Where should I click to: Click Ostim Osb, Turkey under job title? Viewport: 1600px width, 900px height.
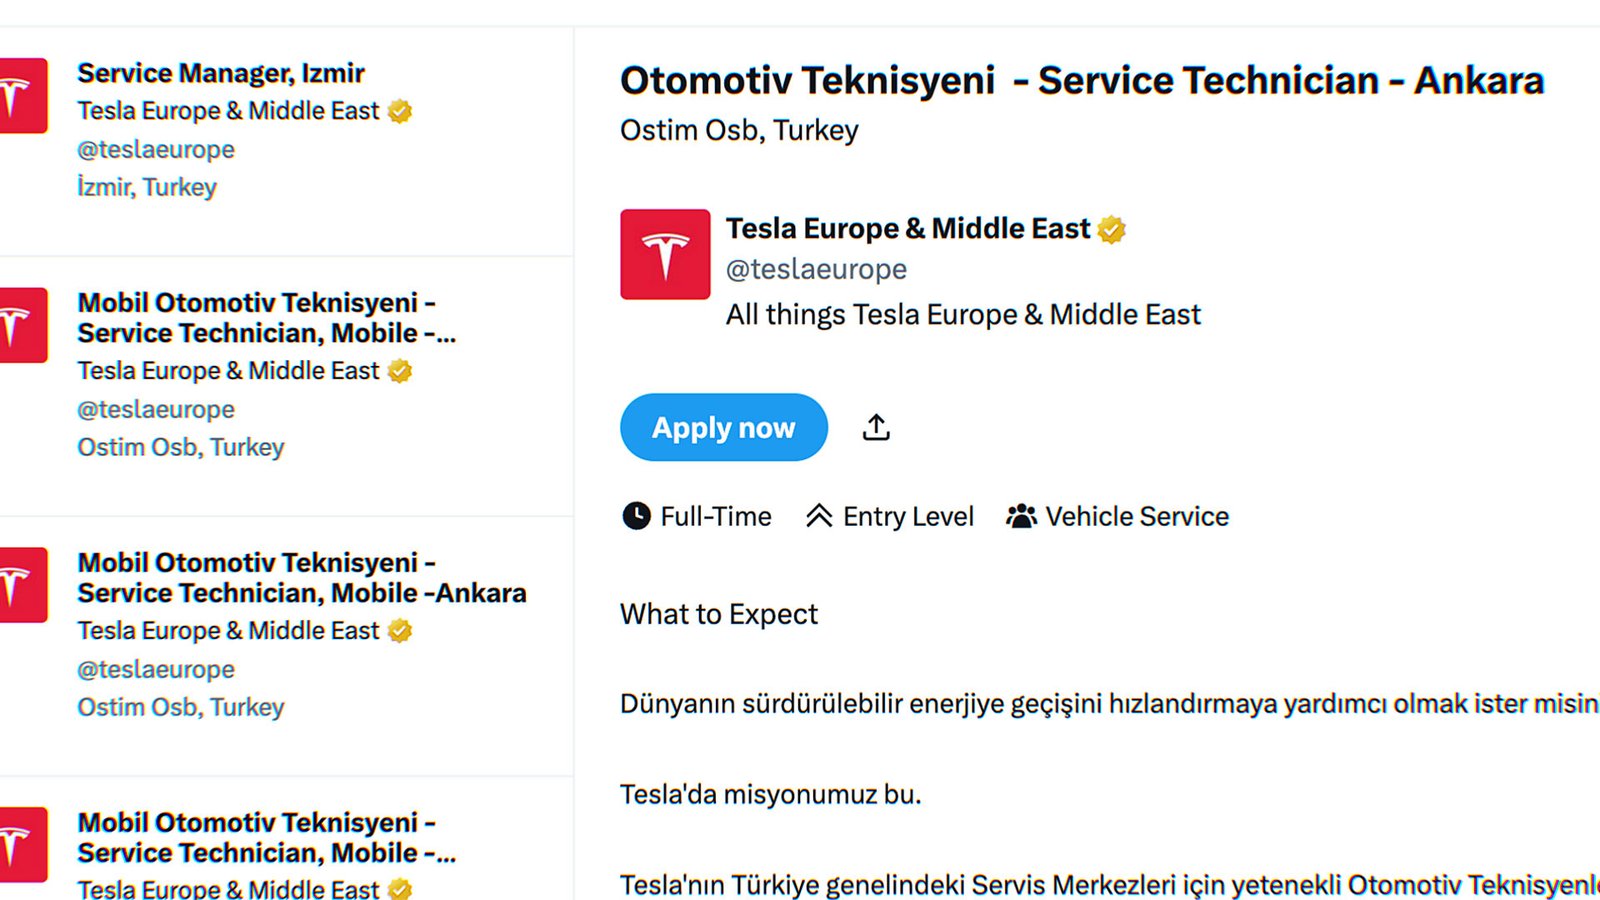click(x=739, y=131)
